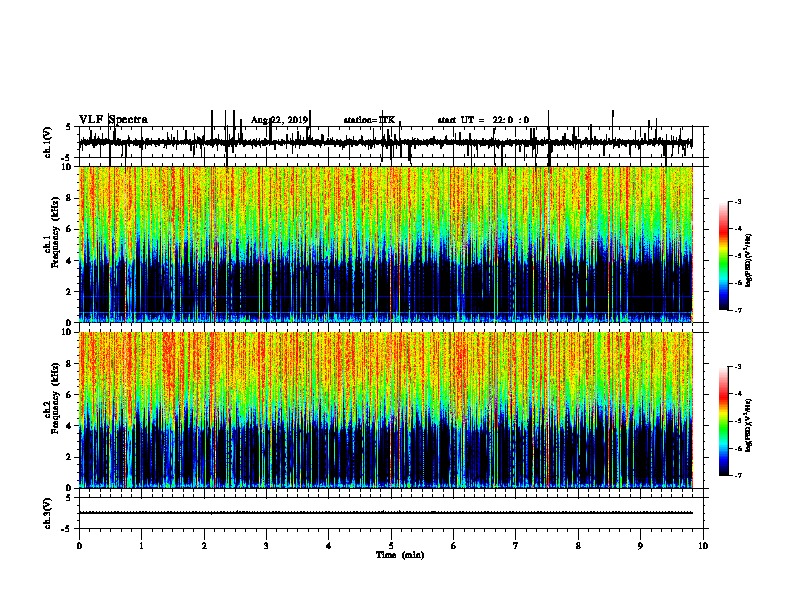Image resolution: width=792 pixels, height=612 pixels.
Task: Click the ch.2 spectrogram color scale bar
Action: (x=724, y=421)
